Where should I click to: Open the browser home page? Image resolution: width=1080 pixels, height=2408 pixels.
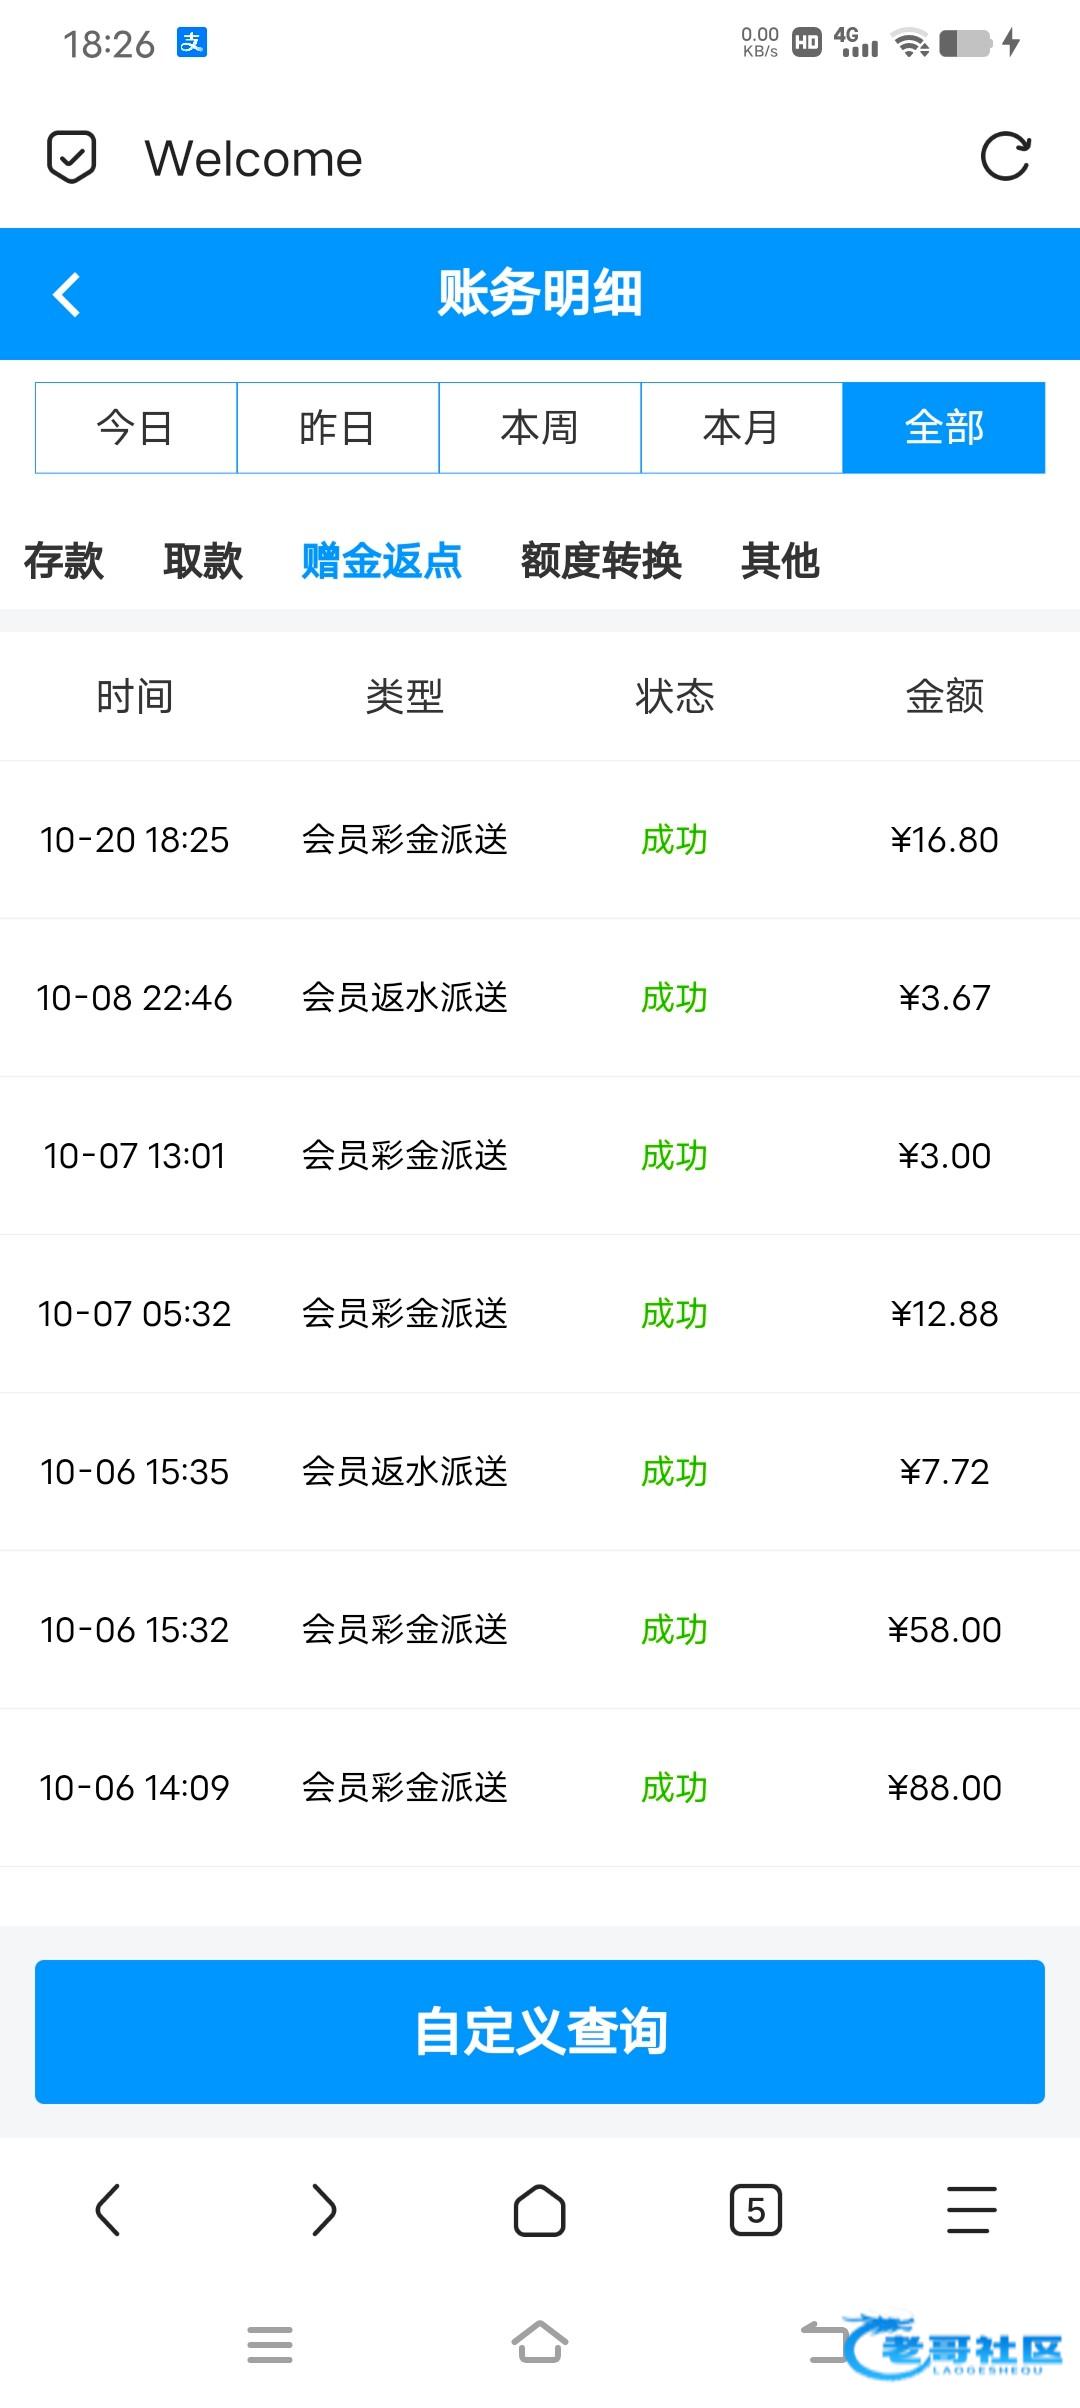(539, 2209)
